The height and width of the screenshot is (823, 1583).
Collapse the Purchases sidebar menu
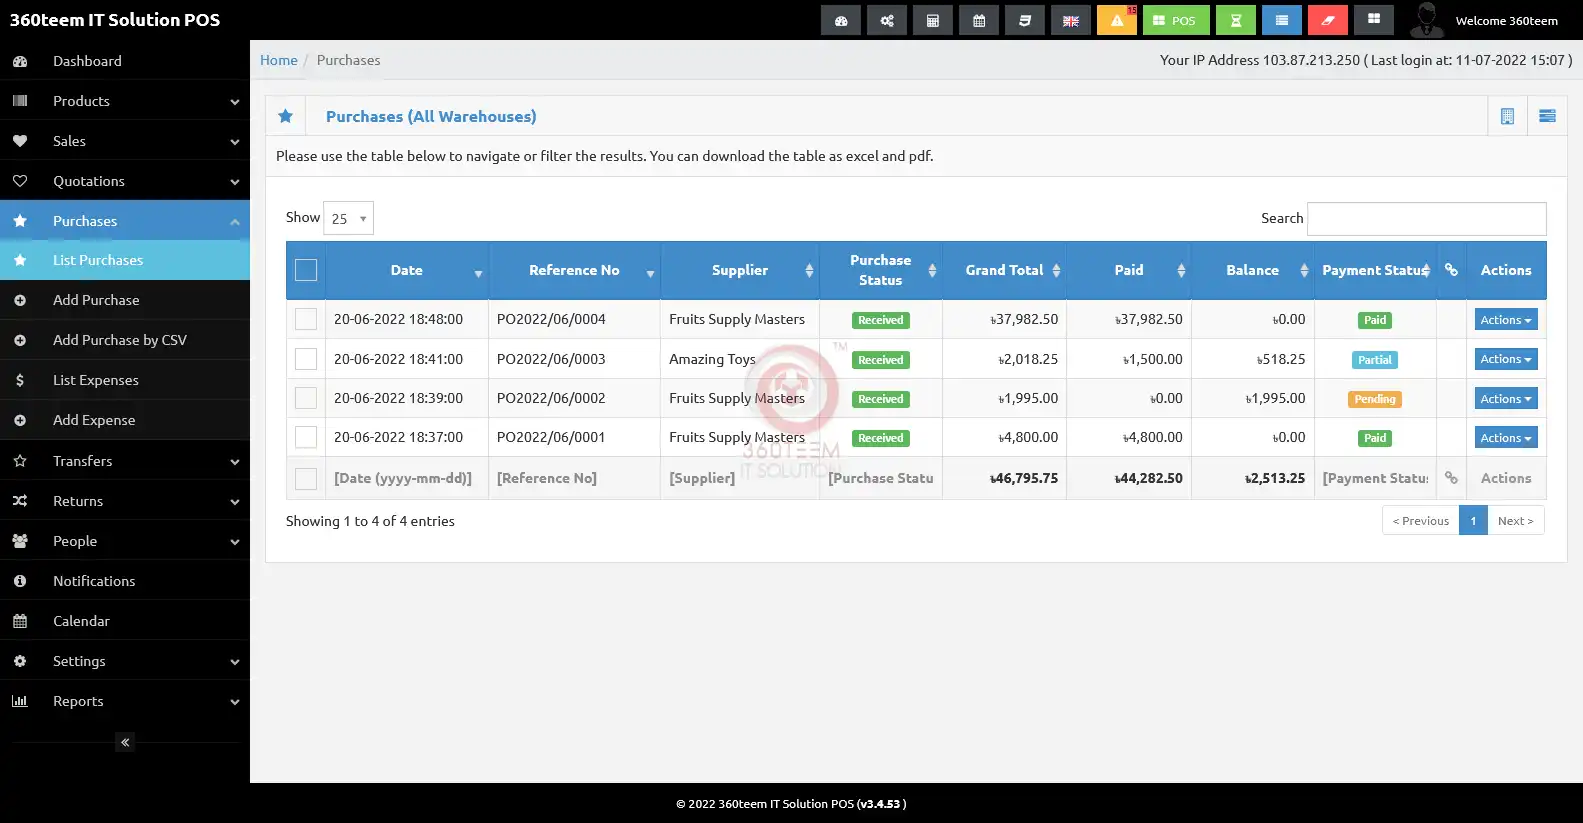click(125, 221)
